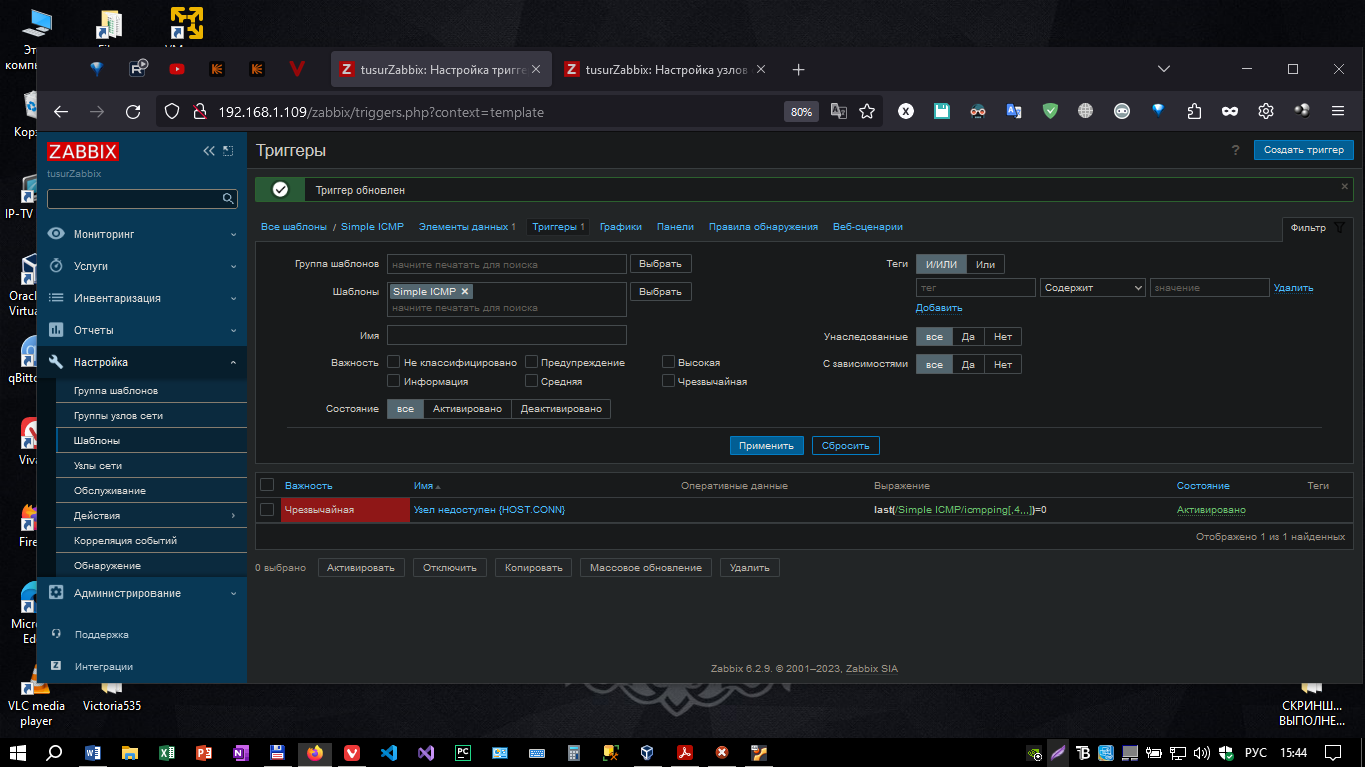Viewport: 1365px width, 767px height.
Task: Click the Zabbix logo in the sidebar
Action: point(83,152)
